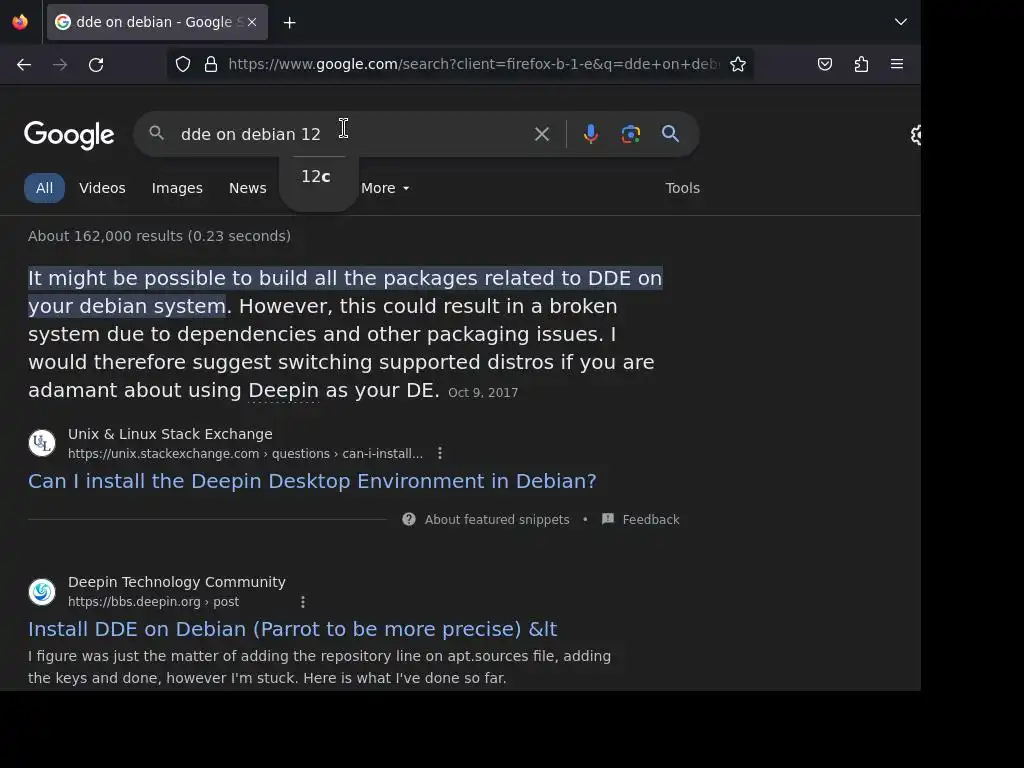Go to Google homepage via logo
1024x768 pixels.
click(69, 135)
